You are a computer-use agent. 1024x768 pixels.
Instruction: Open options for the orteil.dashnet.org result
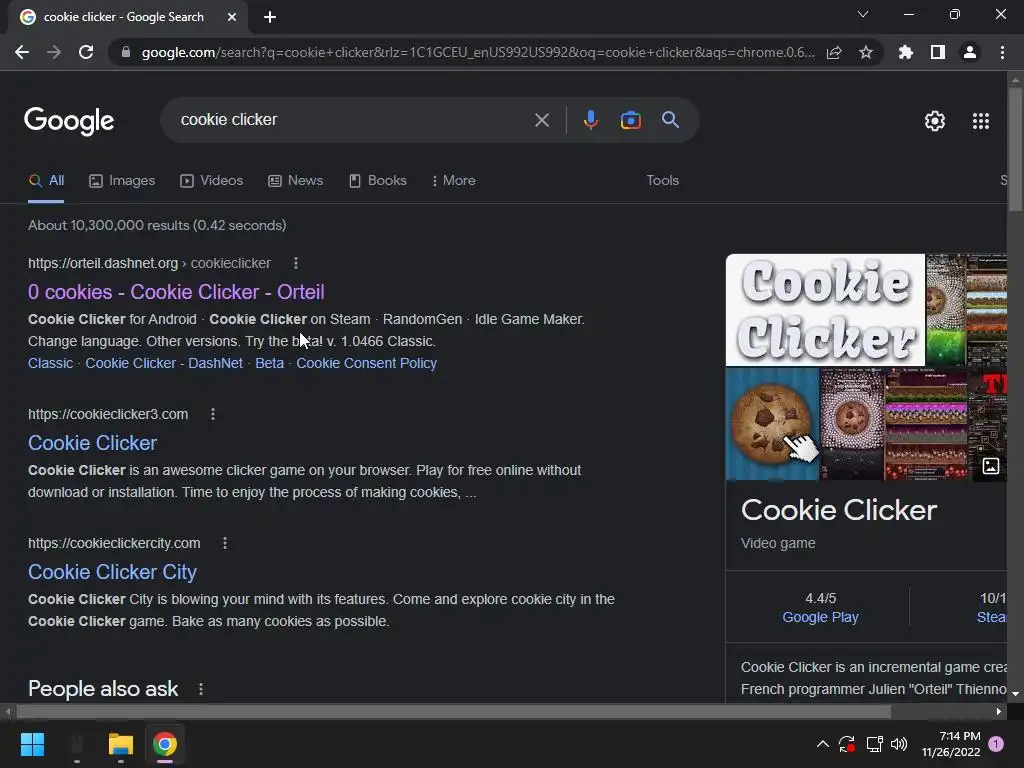point(296,263)
